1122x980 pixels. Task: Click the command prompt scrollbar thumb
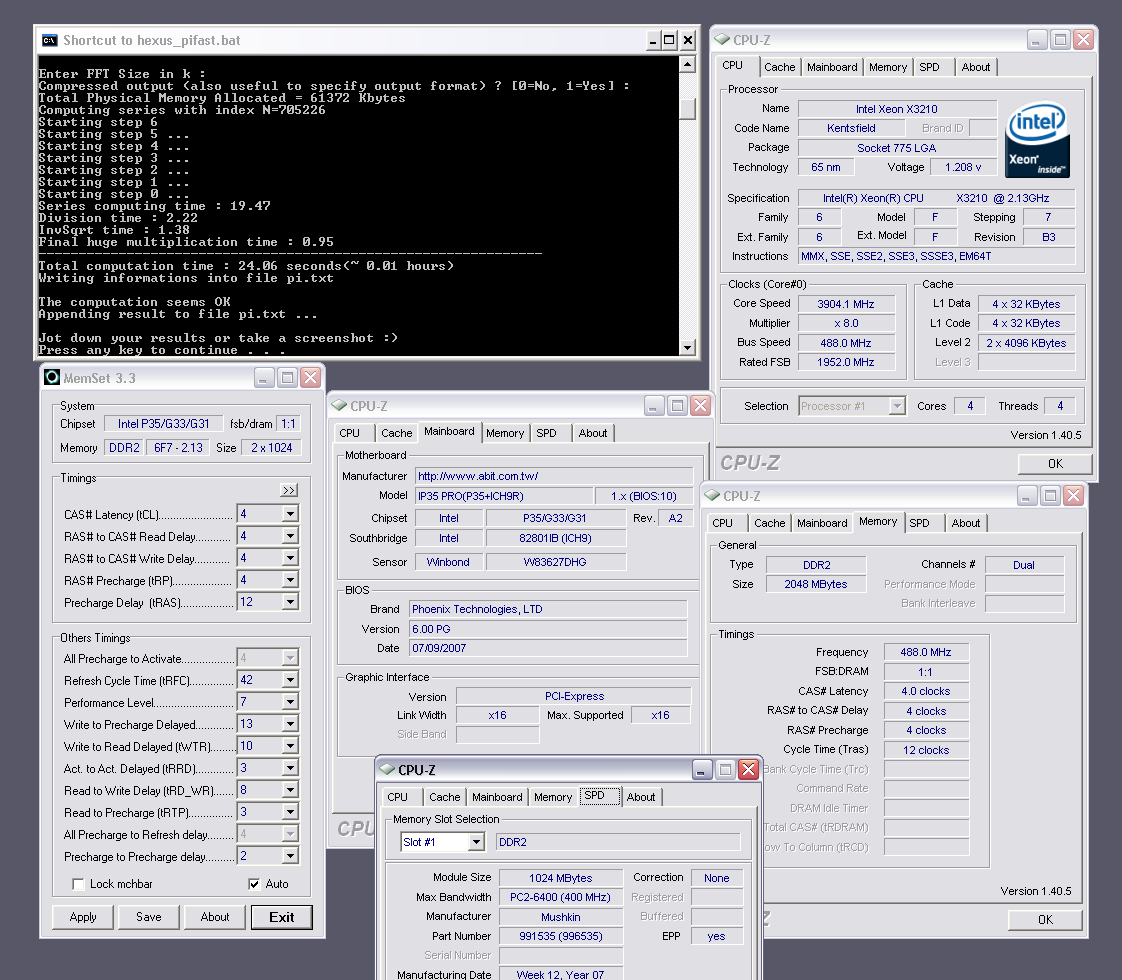688,109
